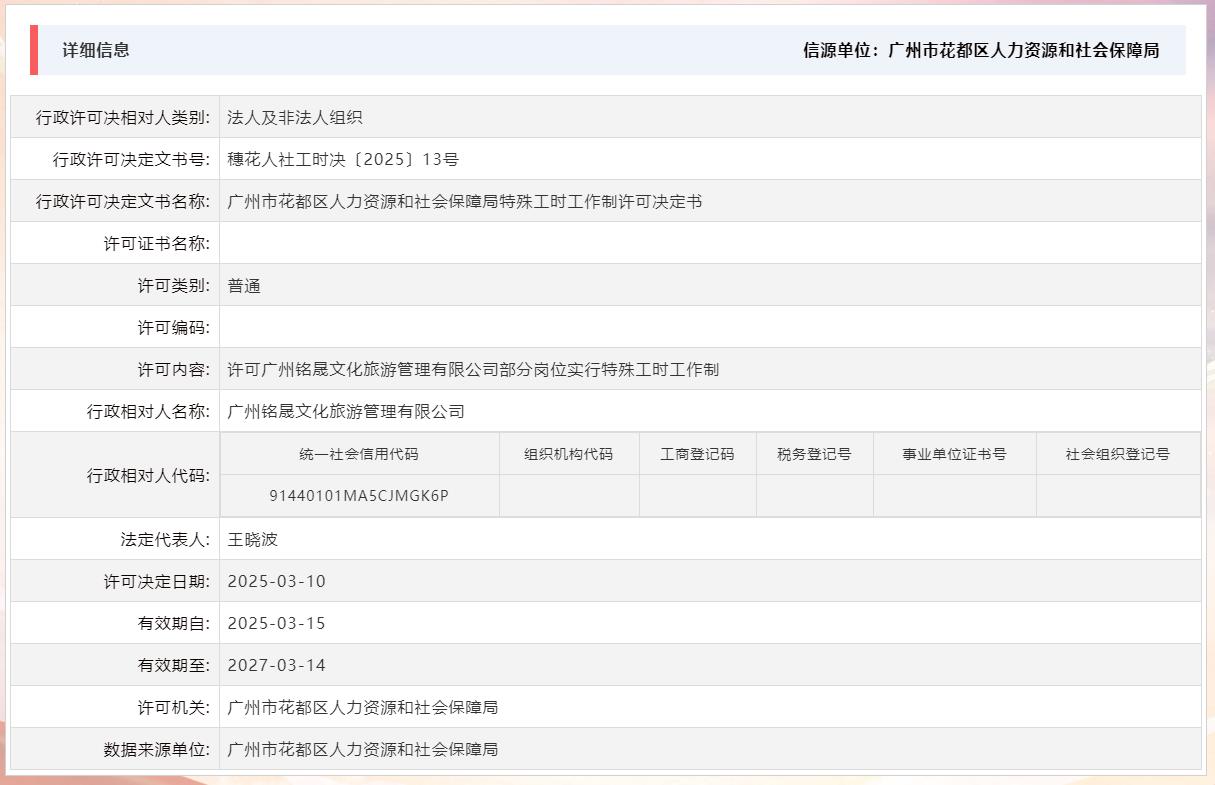Click the 统一社会信用代码 column header

click(x=360, y=453)
